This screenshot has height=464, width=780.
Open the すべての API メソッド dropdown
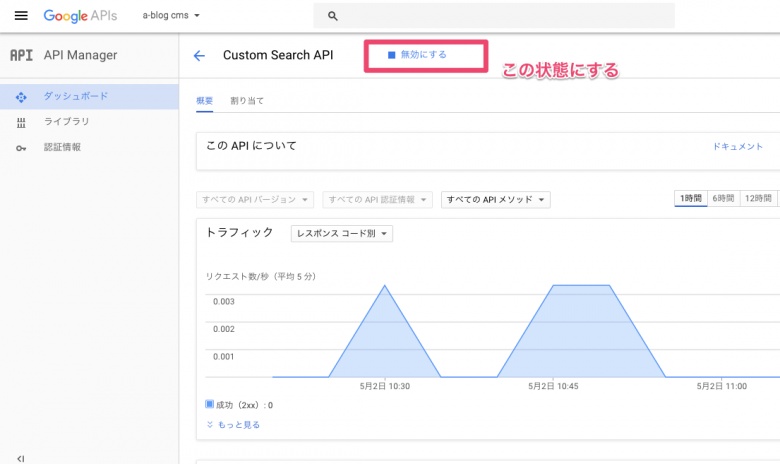click(x=495, y=200)
